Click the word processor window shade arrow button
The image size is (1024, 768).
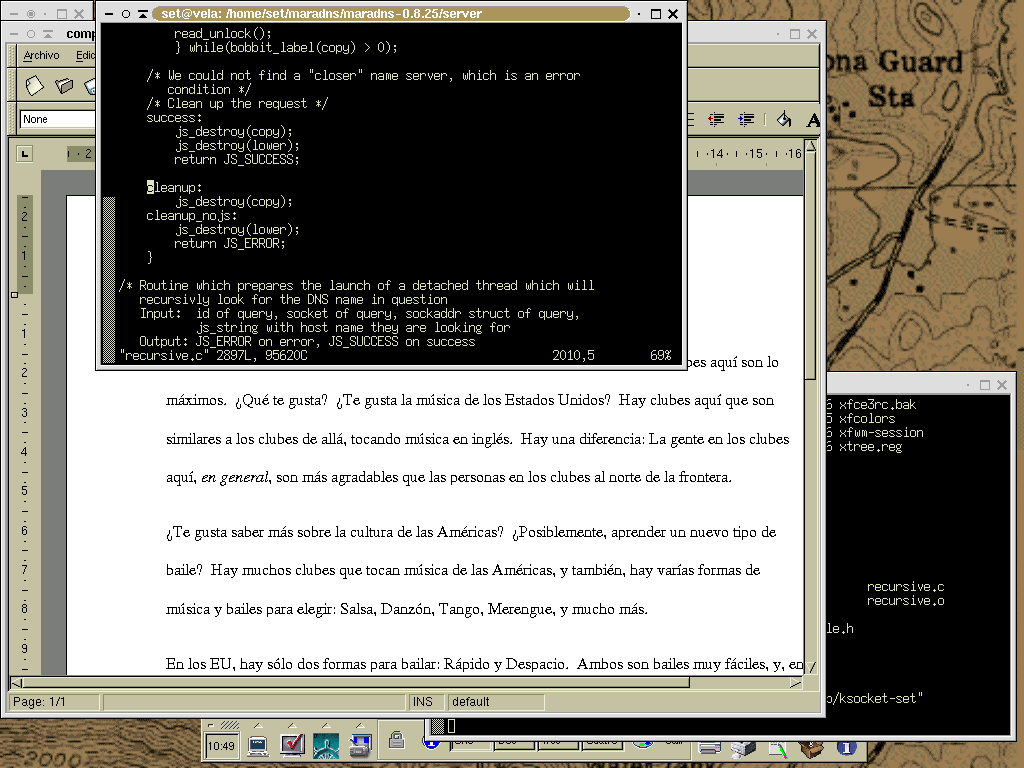(x=48, y=34)
